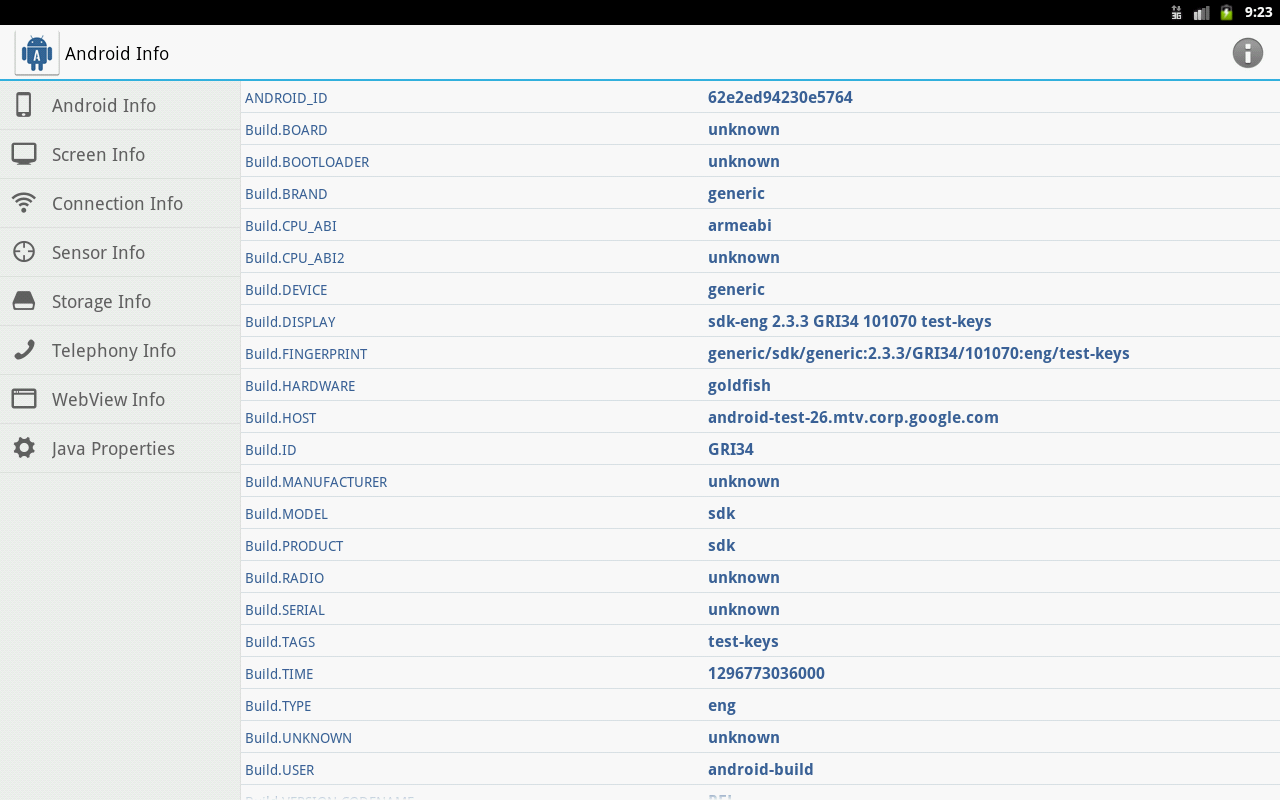Switch to Connection Info label
Screen dimensions: 1280x800
[117, 203]
